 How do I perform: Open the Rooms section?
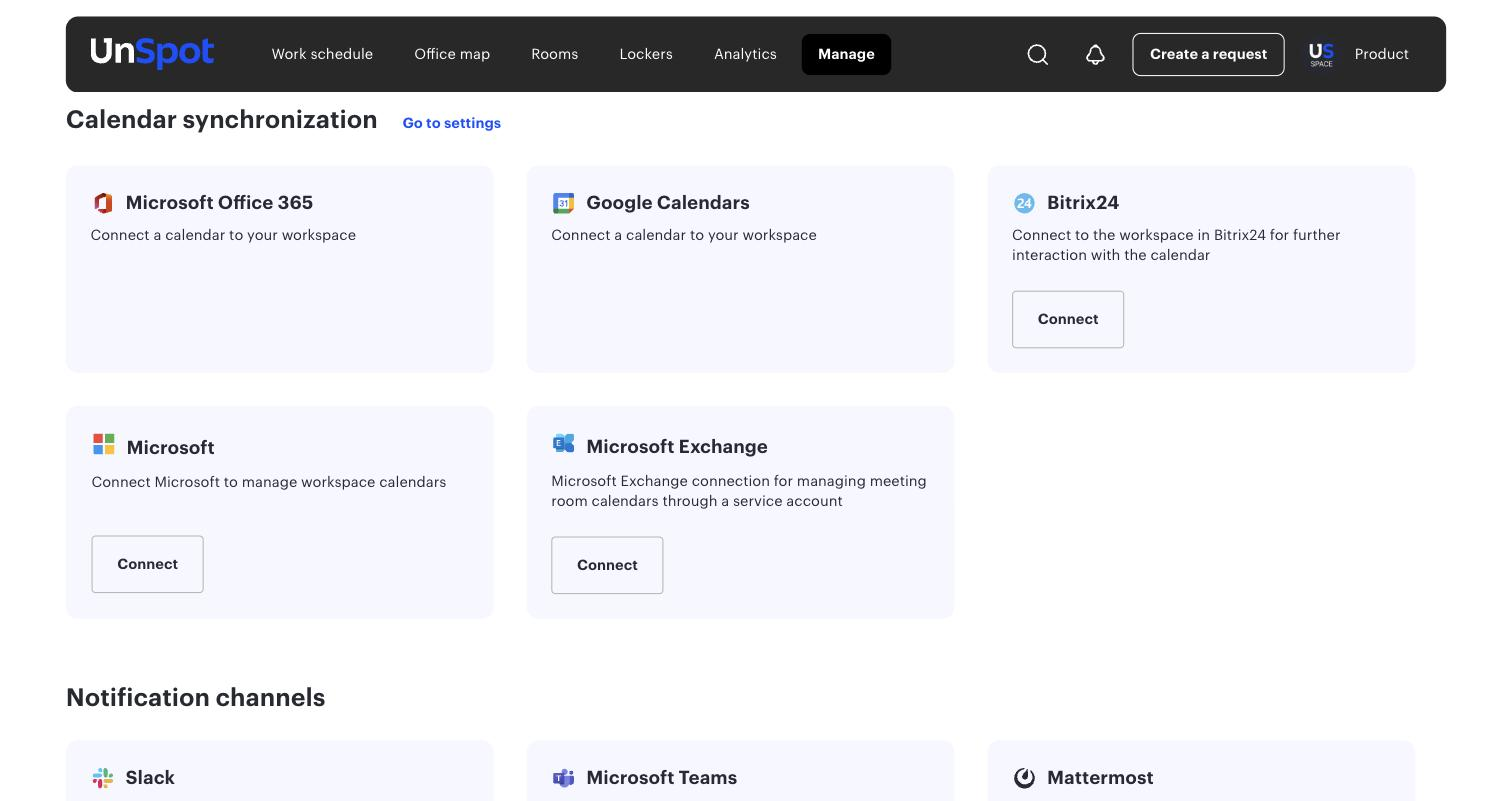[555, 54]
